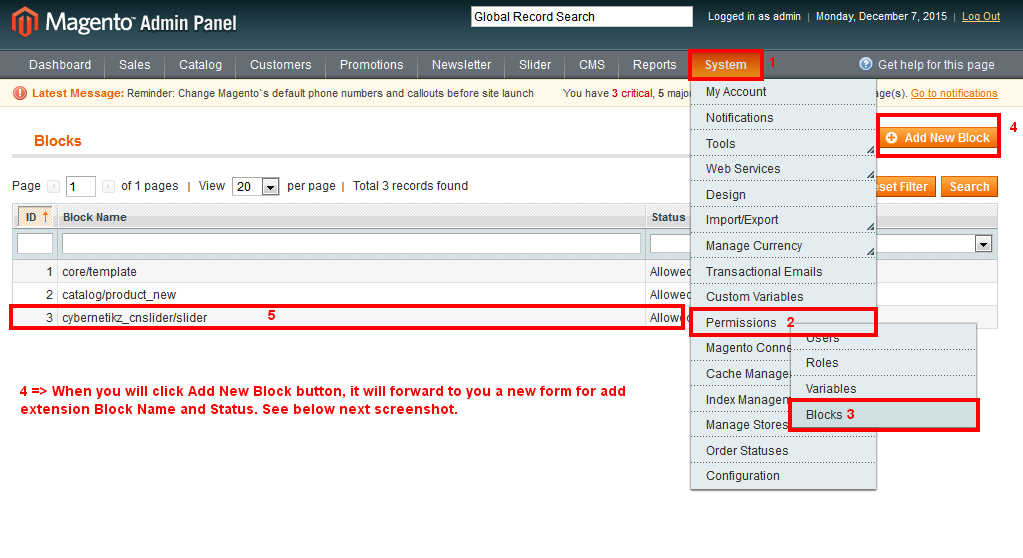Select Roles in Permissions submenu
Screen dimensions: 1023x558
tap(883, 363)
